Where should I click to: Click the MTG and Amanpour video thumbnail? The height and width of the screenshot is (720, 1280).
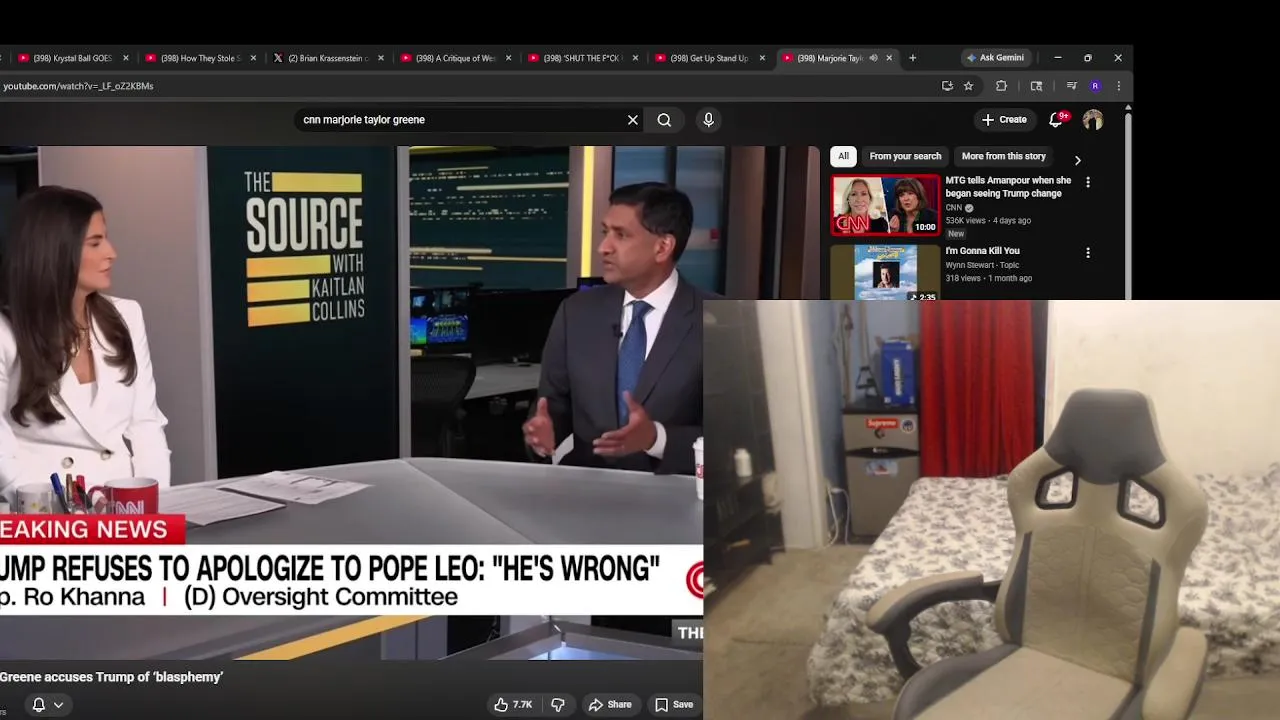pos(885,205)
